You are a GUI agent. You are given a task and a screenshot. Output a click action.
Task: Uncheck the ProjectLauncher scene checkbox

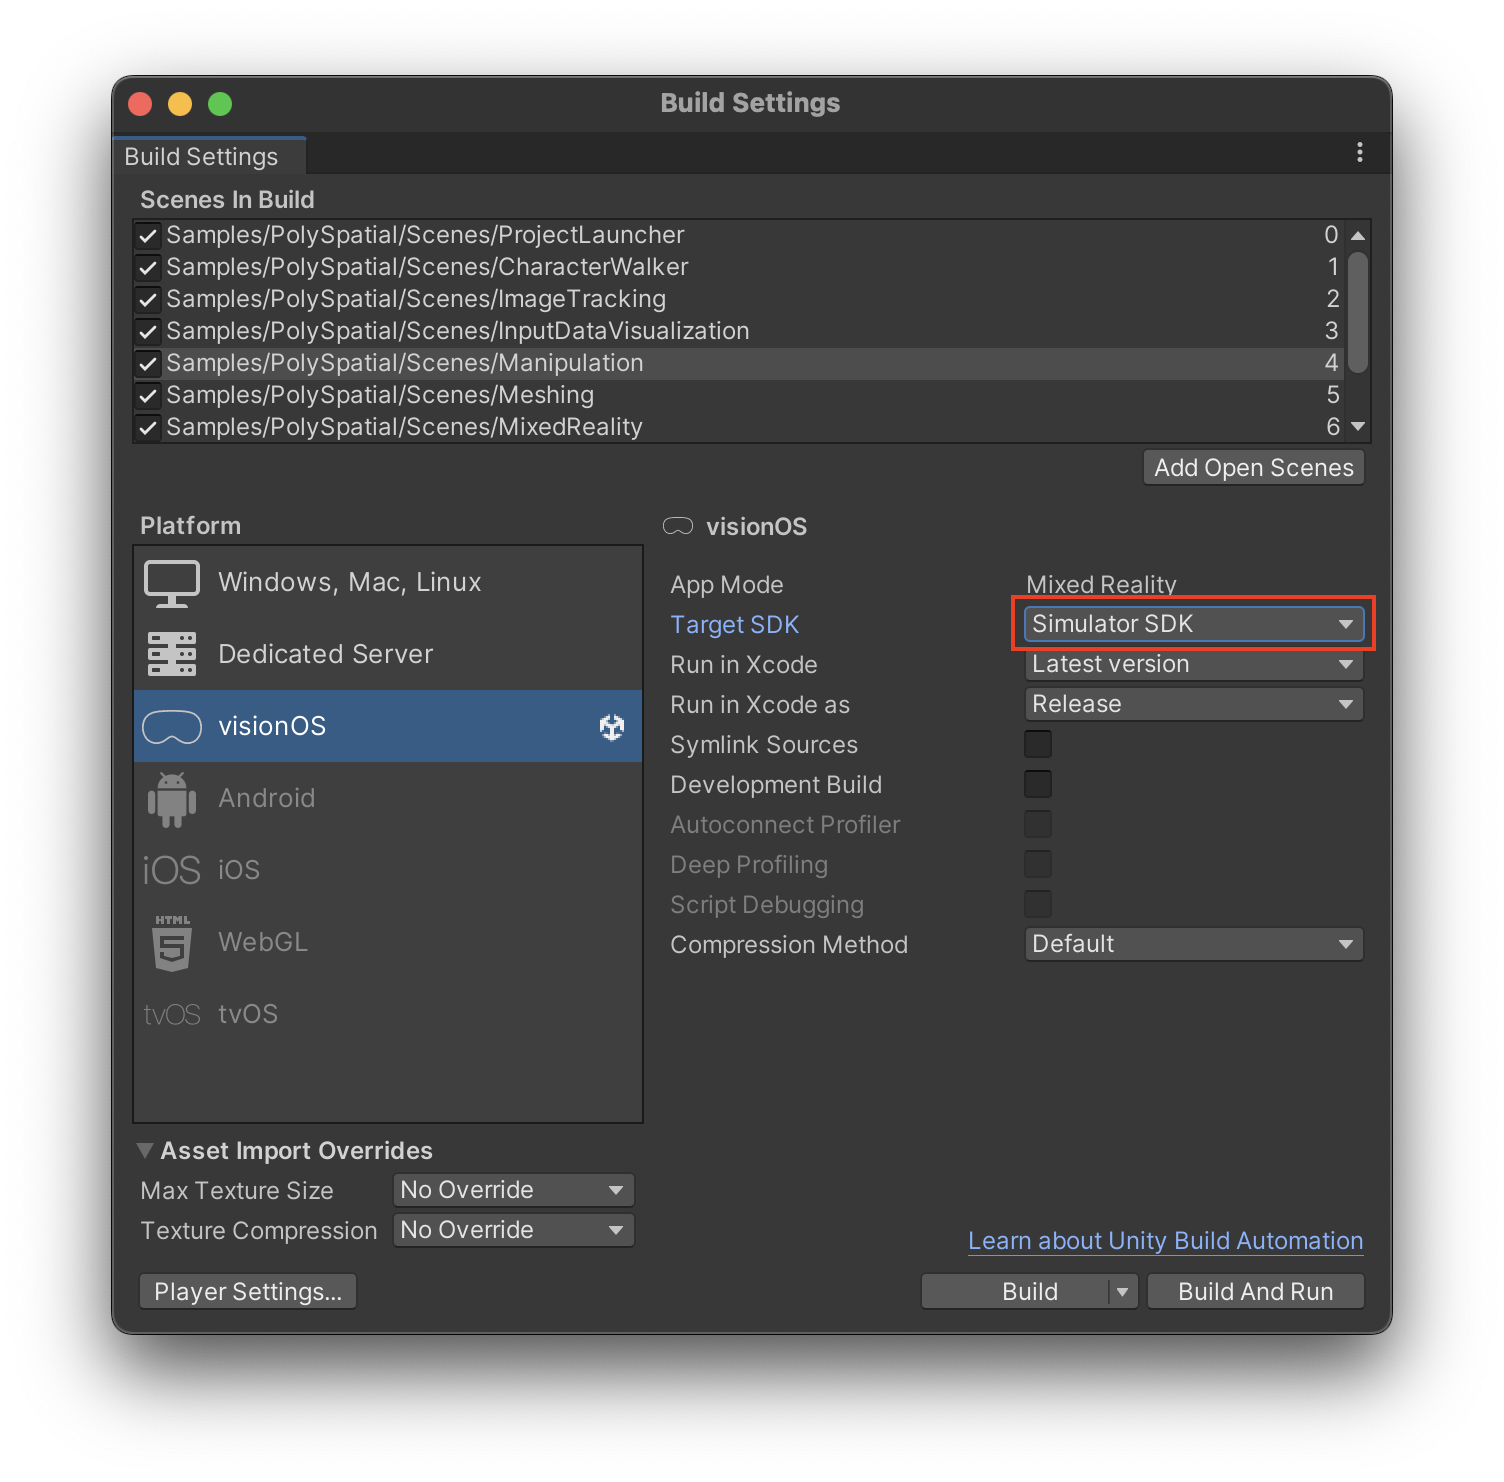(x=148, y=236)
